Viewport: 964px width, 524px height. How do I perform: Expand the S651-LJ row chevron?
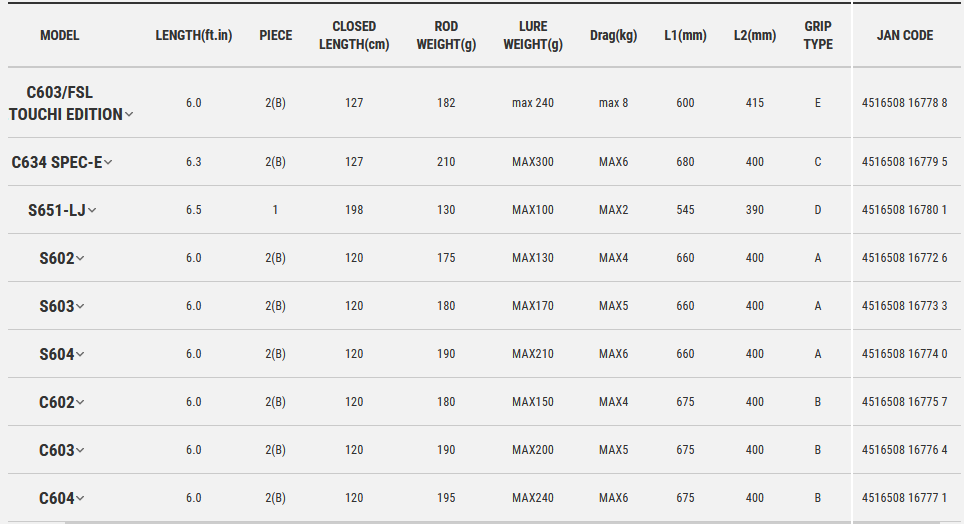pyautogui.click(x=92, y=210)
